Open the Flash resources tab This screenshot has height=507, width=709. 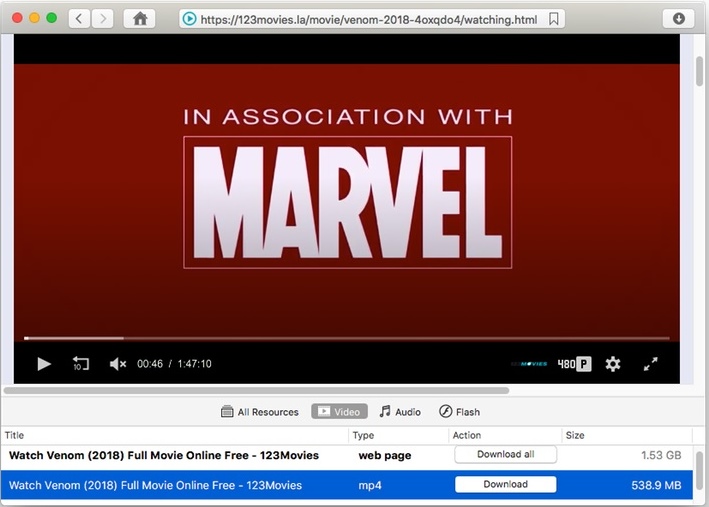(459, 412)
